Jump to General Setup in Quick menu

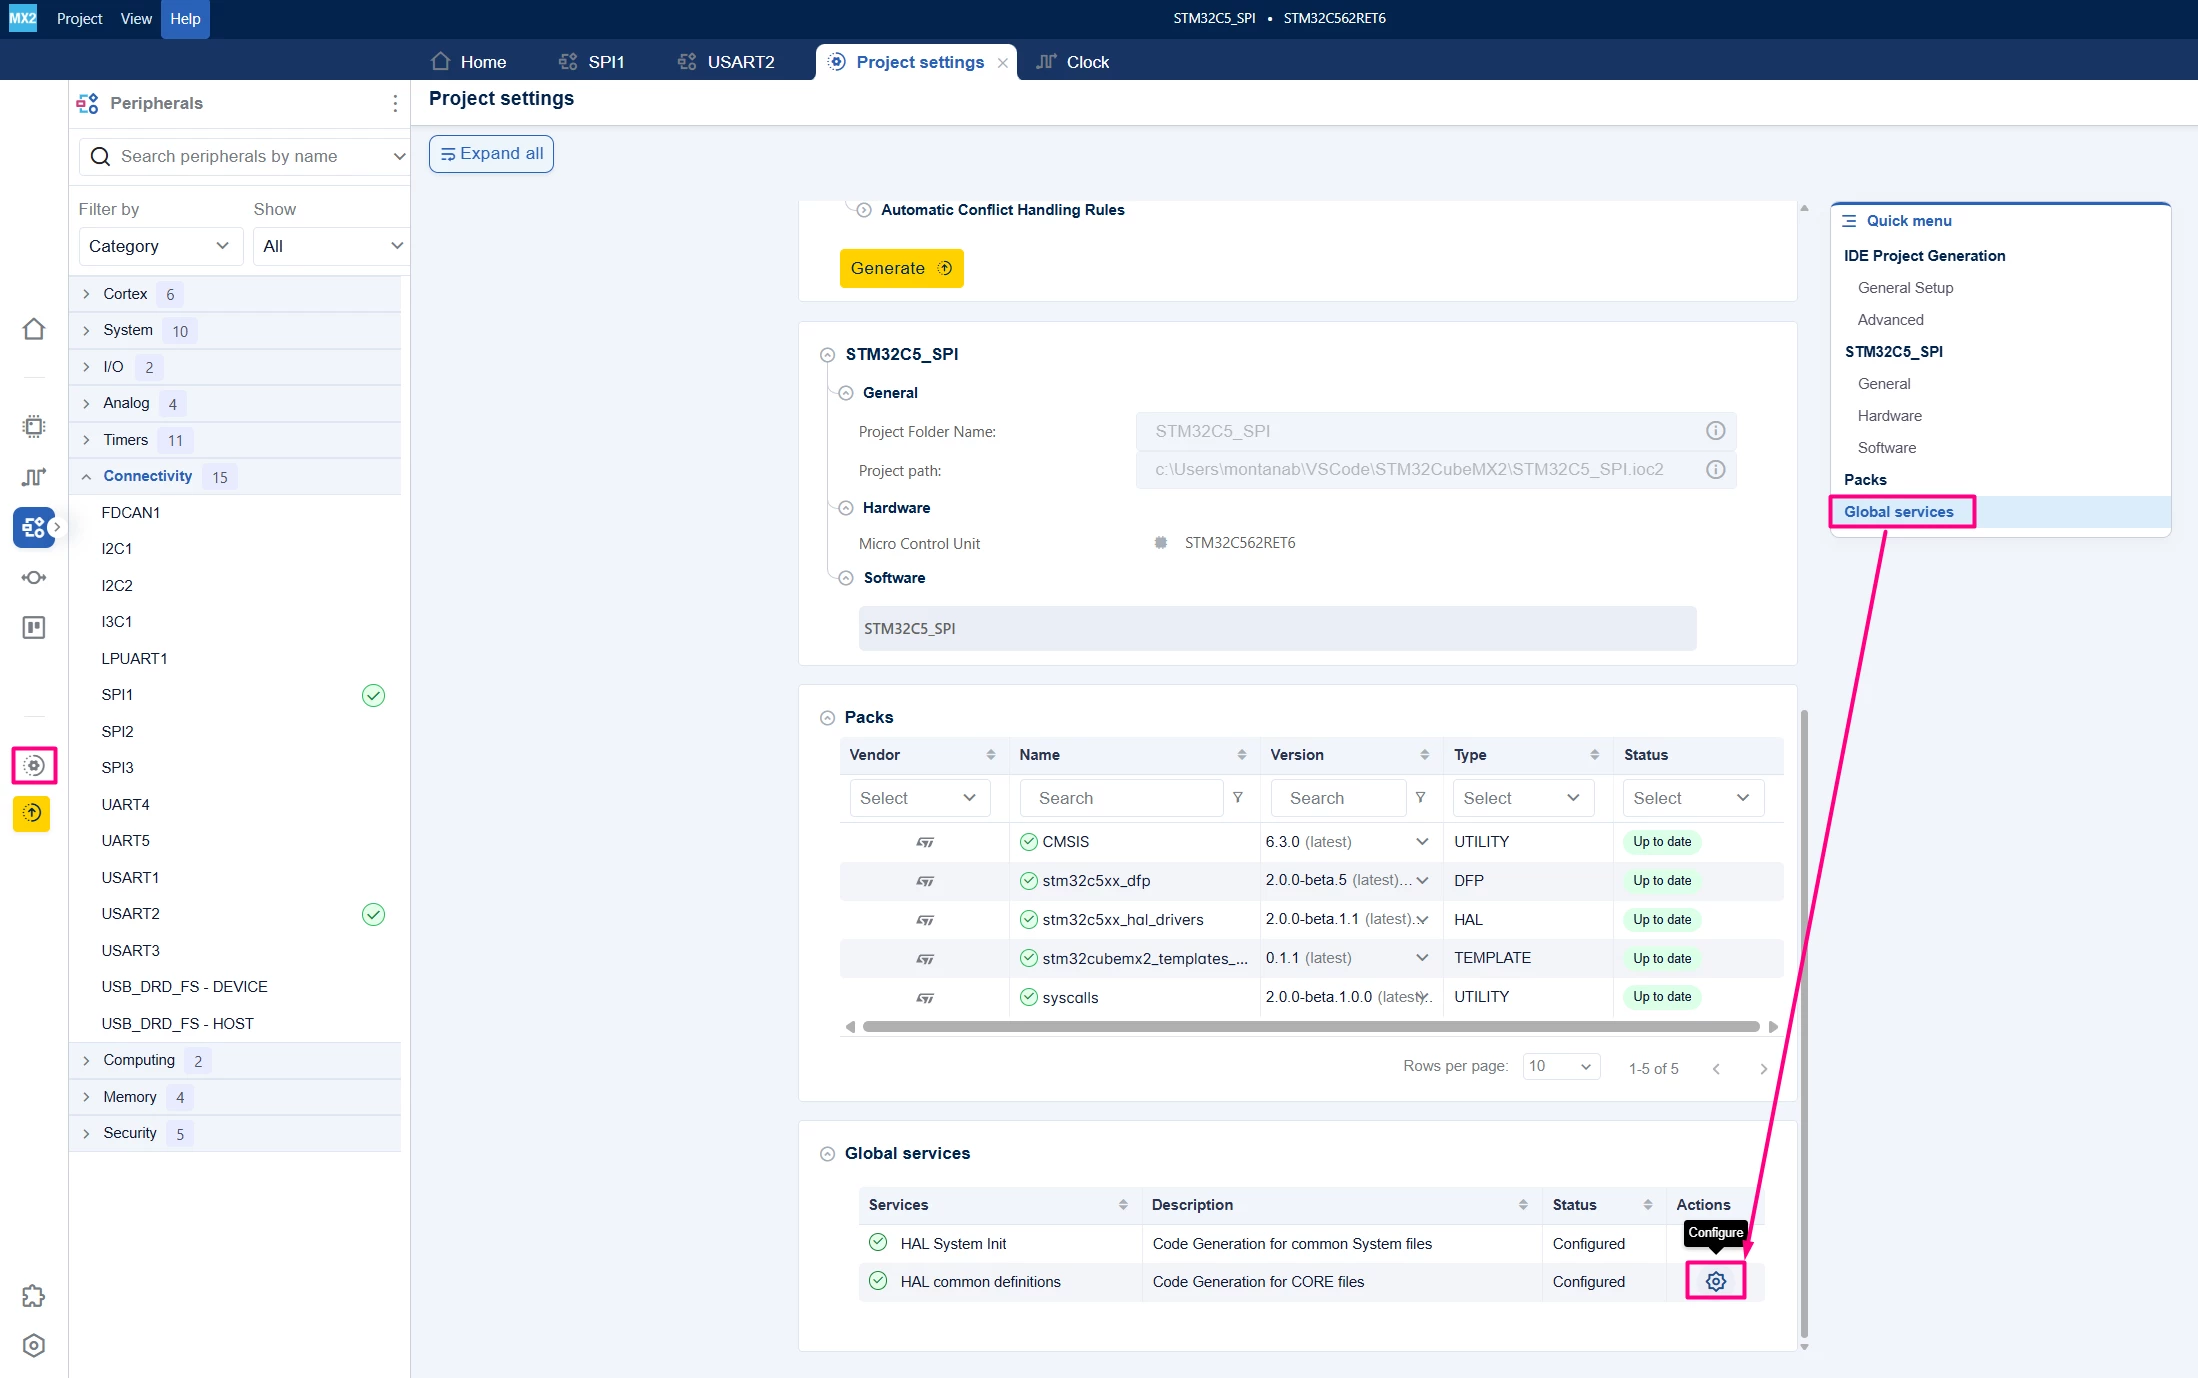pos(1905,288)
